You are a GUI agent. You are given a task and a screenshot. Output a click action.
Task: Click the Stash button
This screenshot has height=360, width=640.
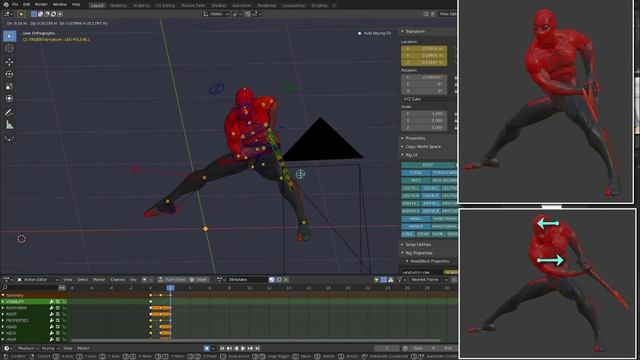coord(199,280)
